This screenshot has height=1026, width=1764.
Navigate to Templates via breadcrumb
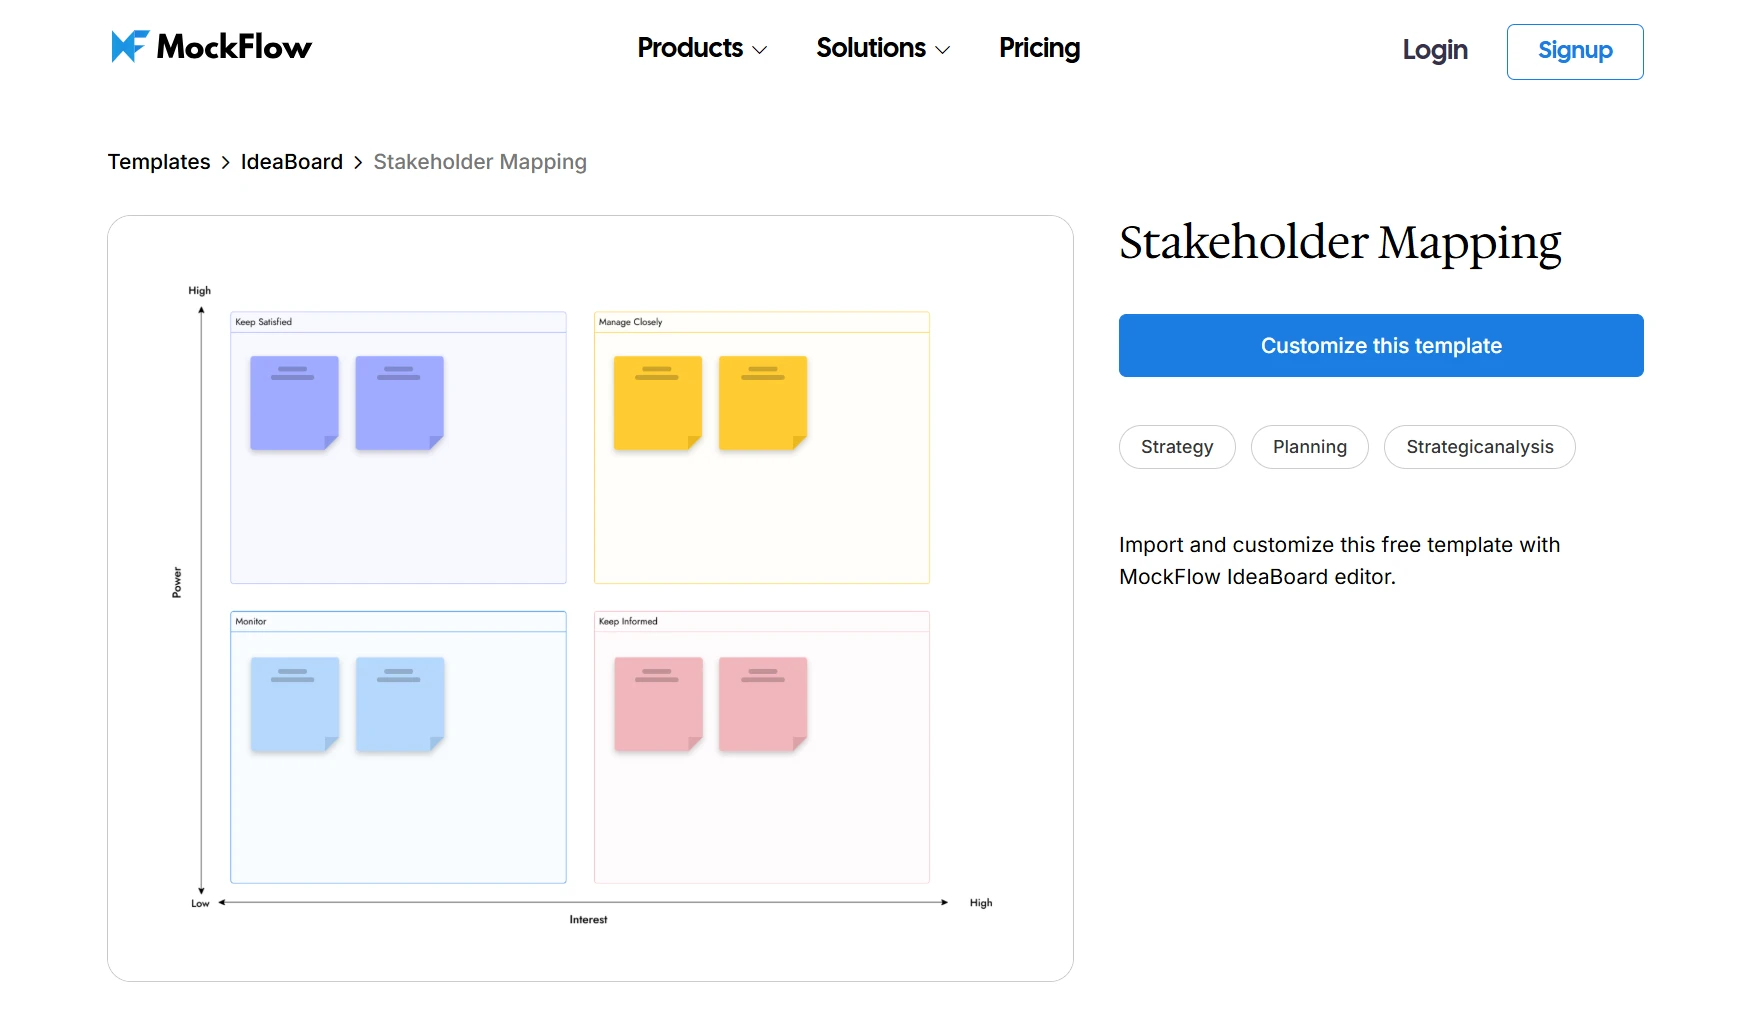(158, 161)
